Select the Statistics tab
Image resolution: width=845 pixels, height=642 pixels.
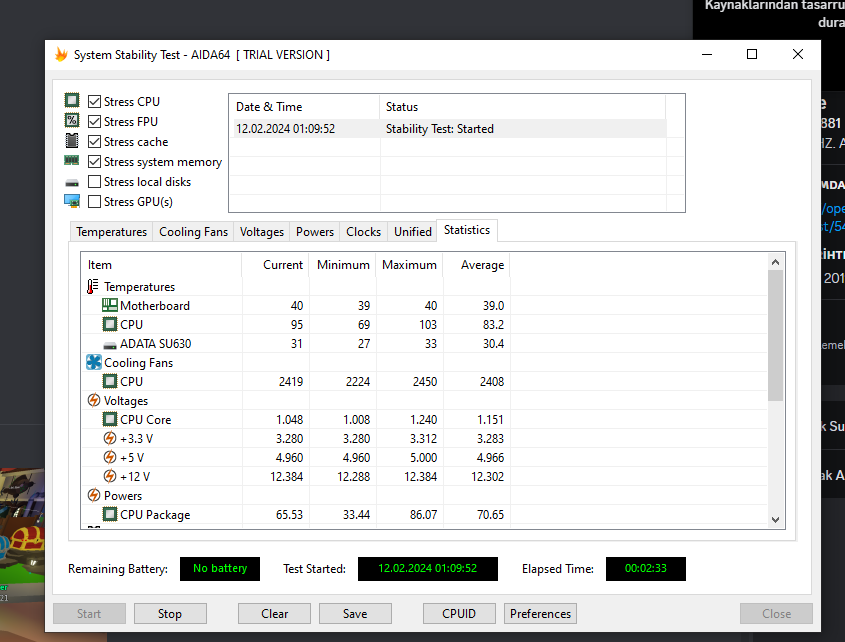coord(467,230)
